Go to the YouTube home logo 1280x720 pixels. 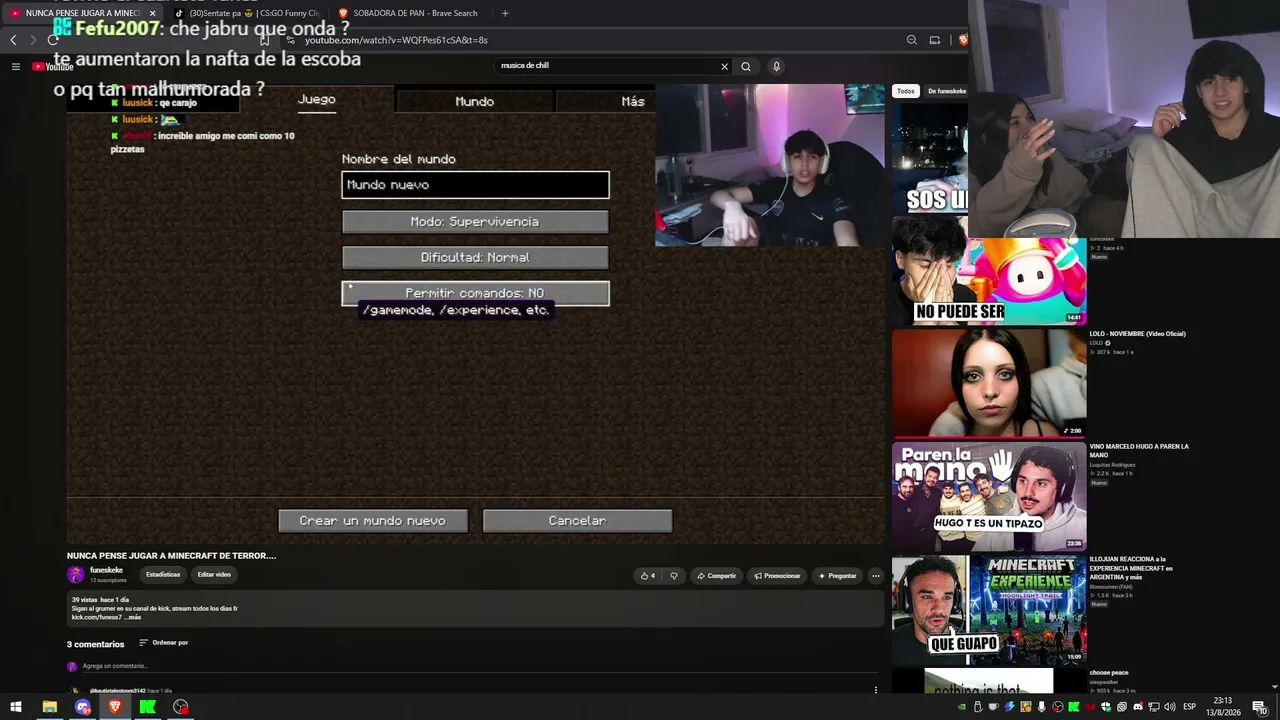[x=53, y=67]
